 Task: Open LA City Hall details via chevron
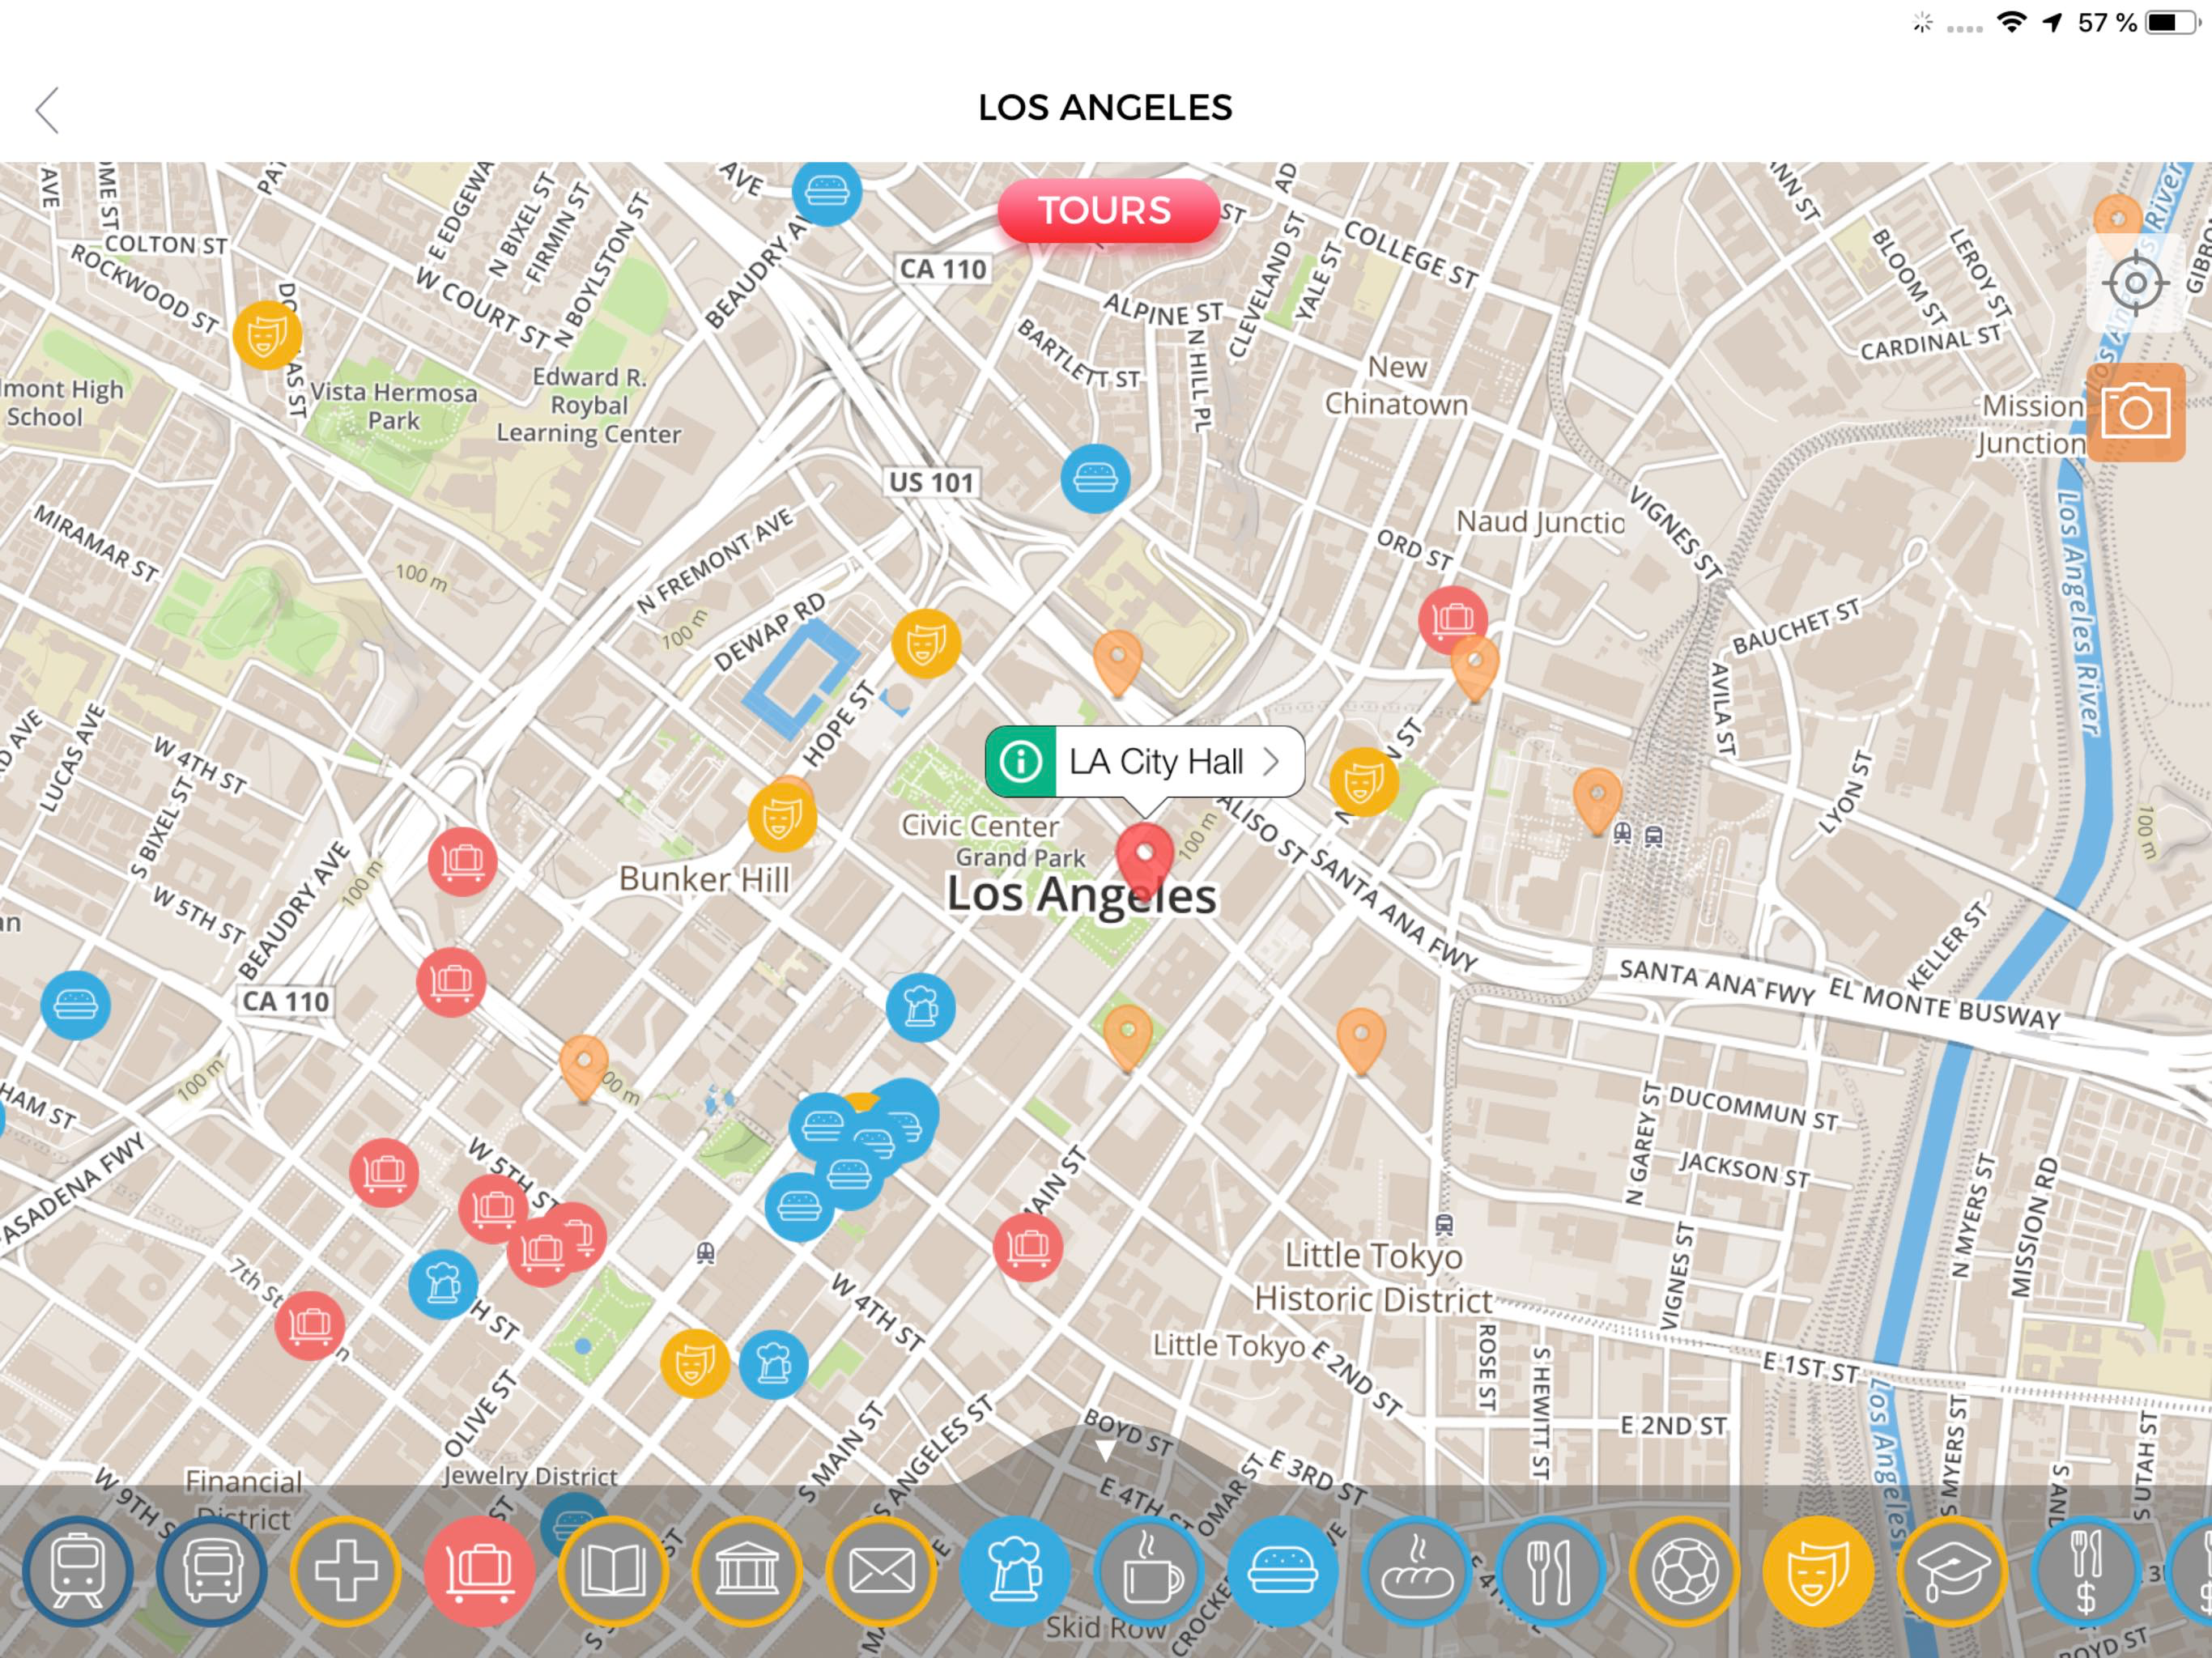pos(1271,762)
